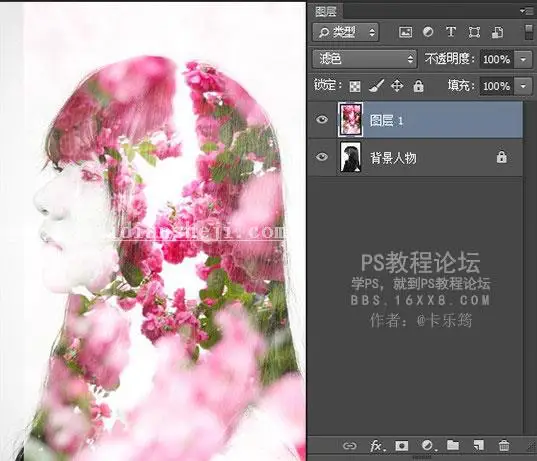Screen dimensions: 537x461
Task: Click the link layers icon
Action: [350, 446]
